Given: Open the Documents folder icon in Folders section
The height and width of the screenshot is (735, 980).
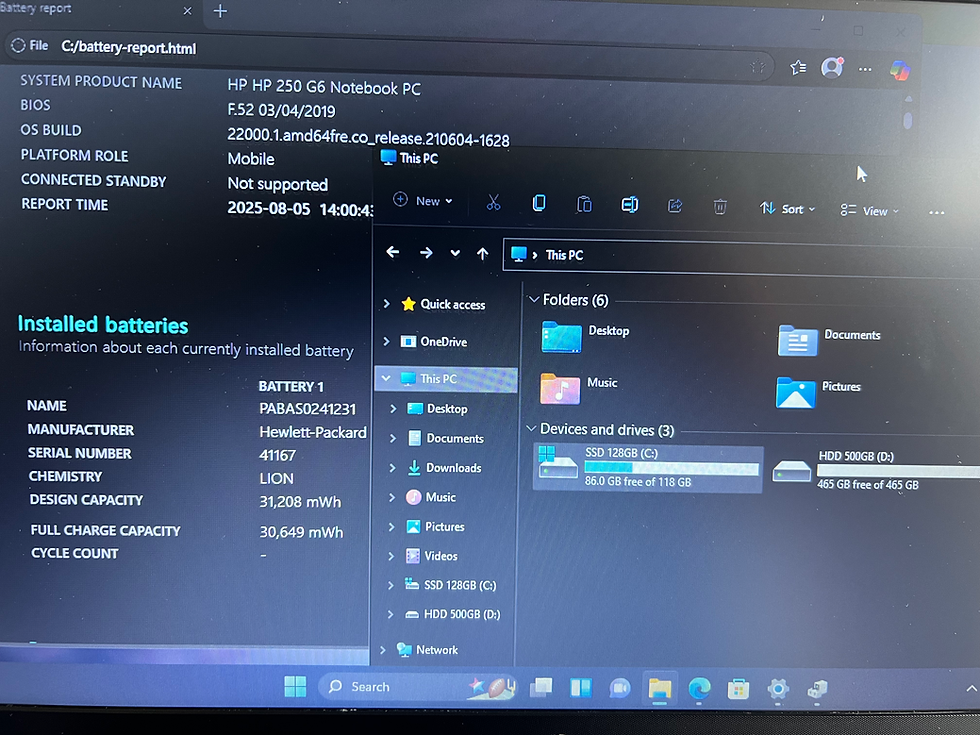Looking at the screenshot, I should pyautogui.click(x=798, y=341).
